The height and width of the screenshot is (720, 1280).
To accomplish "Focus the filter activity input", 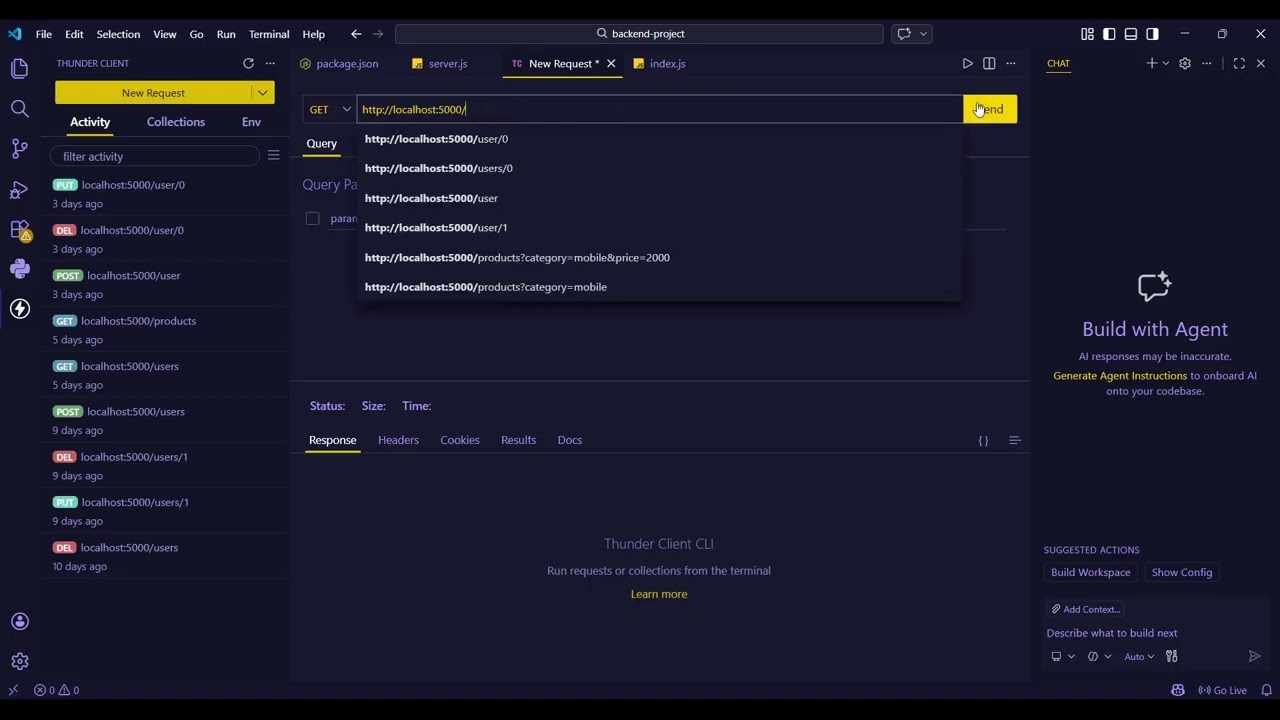I will 157,156.
